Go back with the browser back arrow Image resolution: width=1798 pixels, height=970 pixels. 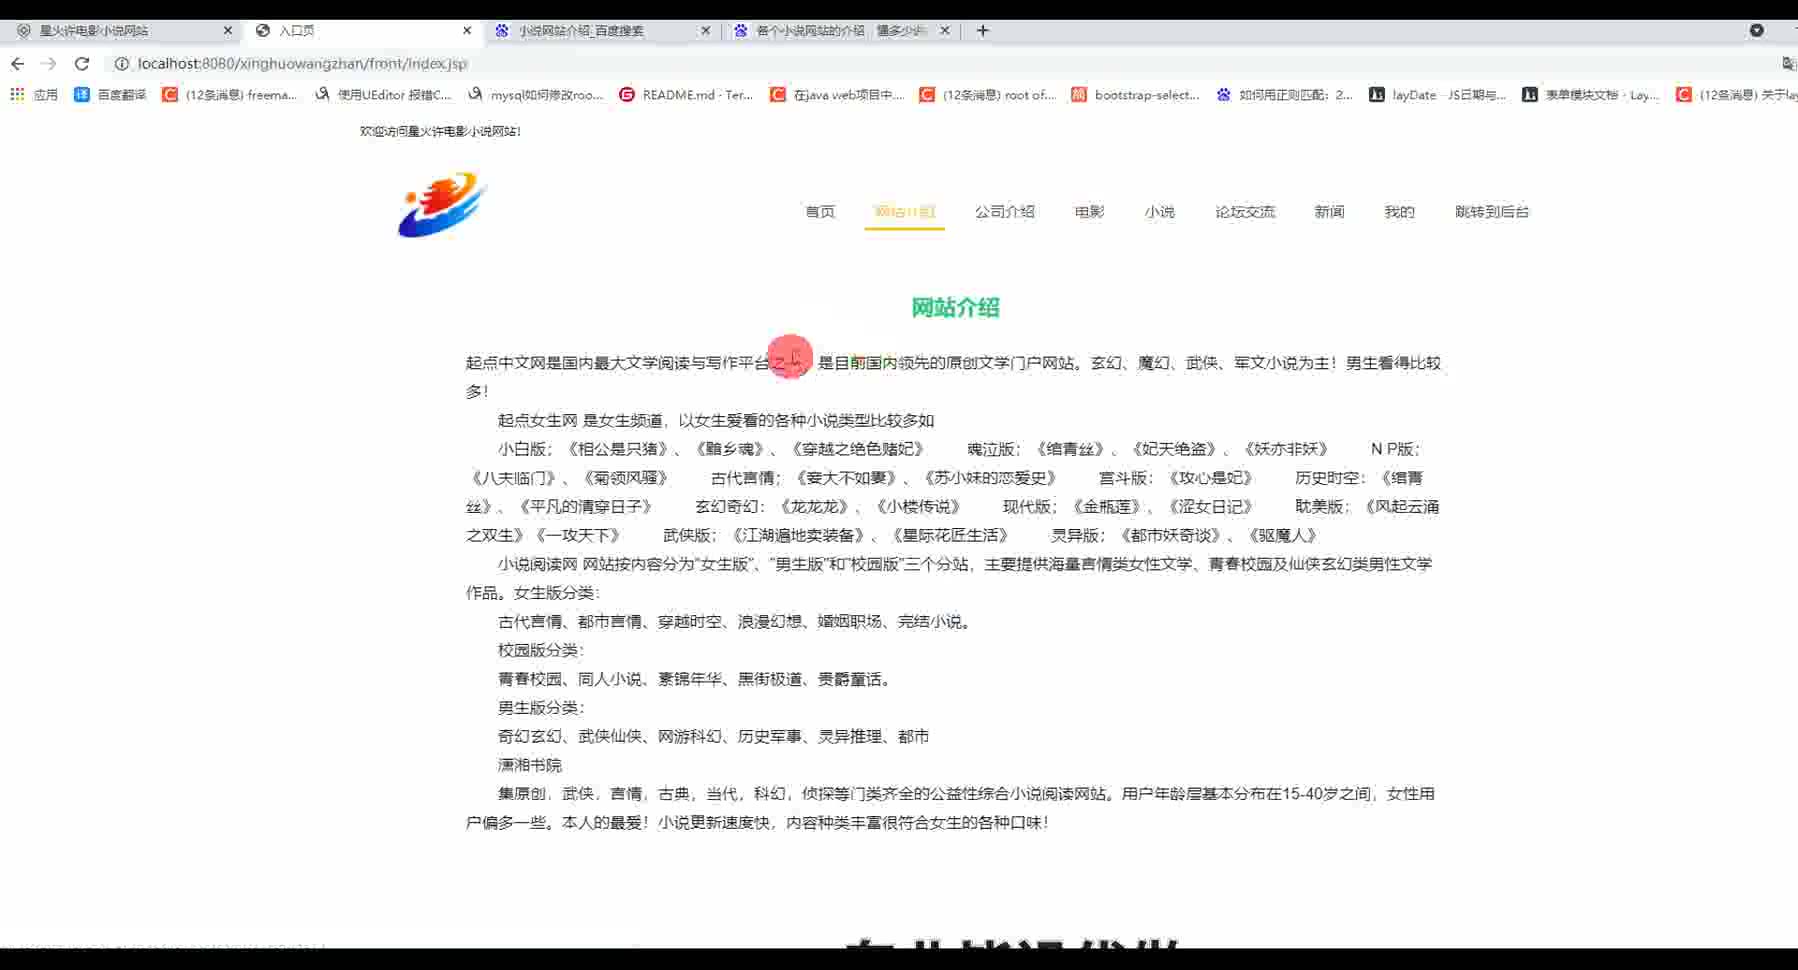coord(17,63)
